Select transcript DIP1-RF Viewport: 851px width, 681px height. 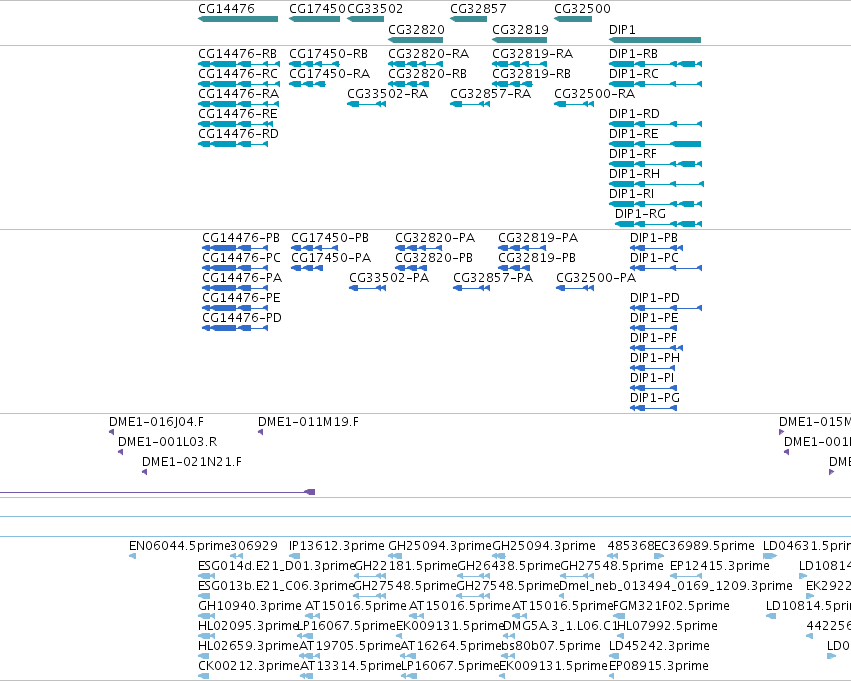click(655, 164)
